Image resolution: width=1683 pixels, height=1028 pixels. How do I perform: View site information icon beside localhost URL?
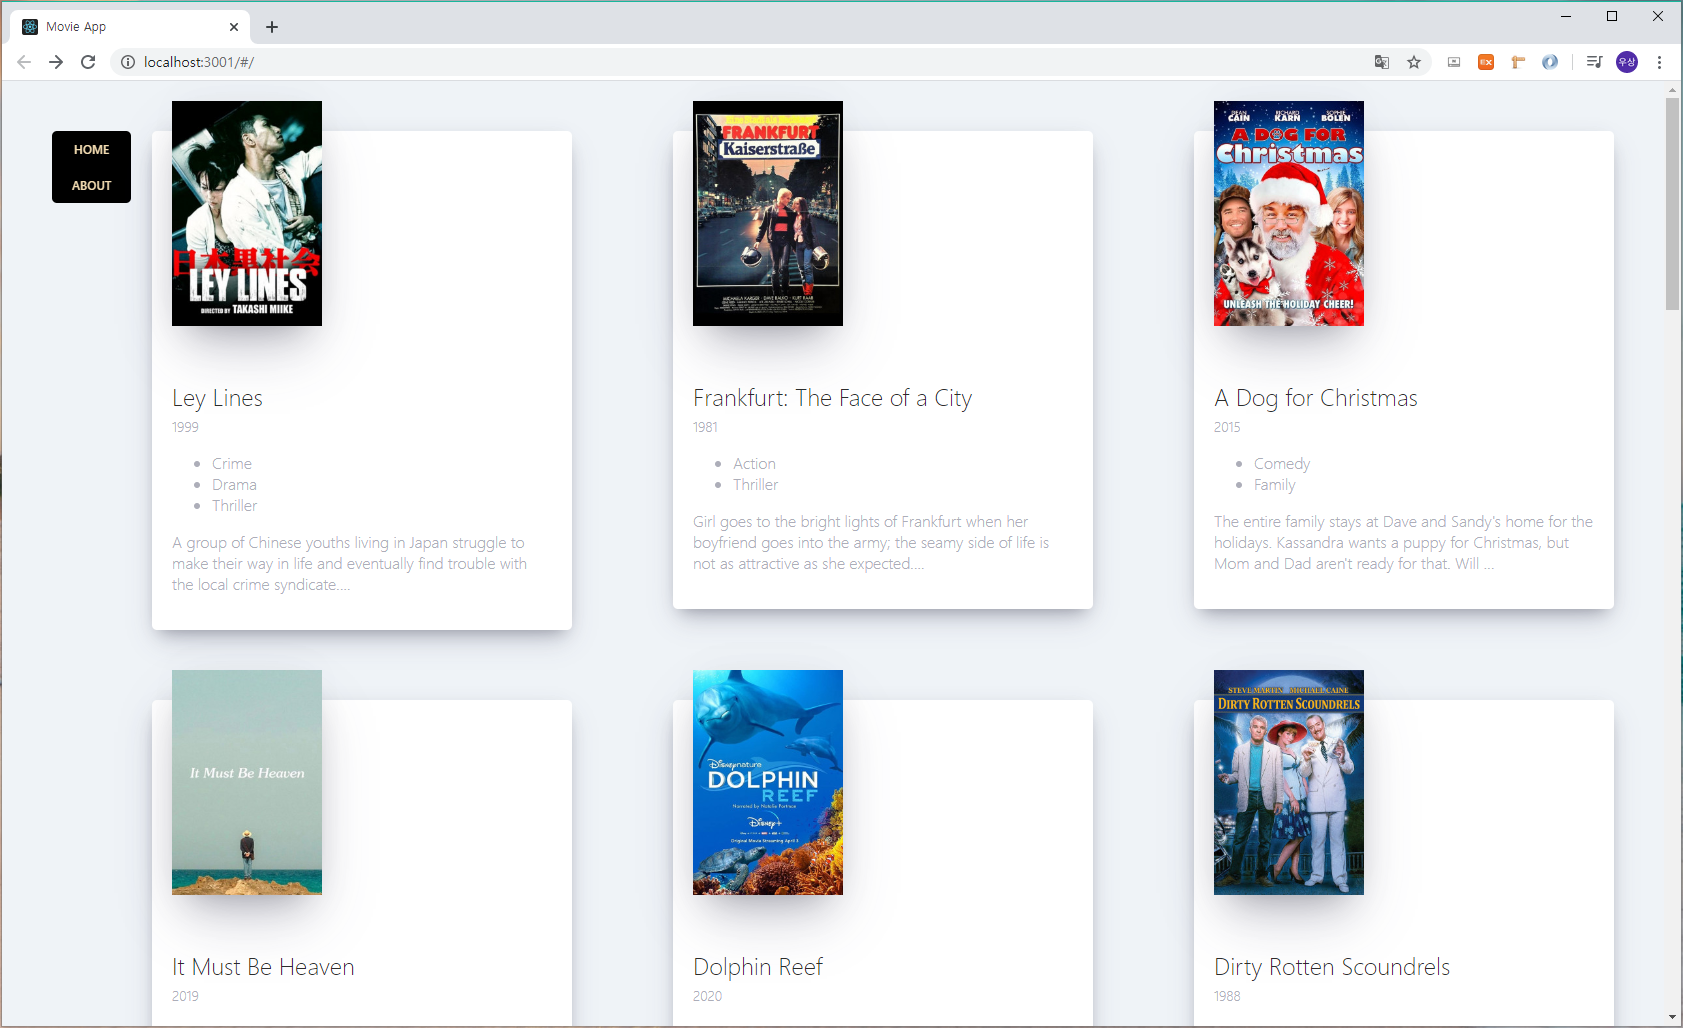[128, 62]
